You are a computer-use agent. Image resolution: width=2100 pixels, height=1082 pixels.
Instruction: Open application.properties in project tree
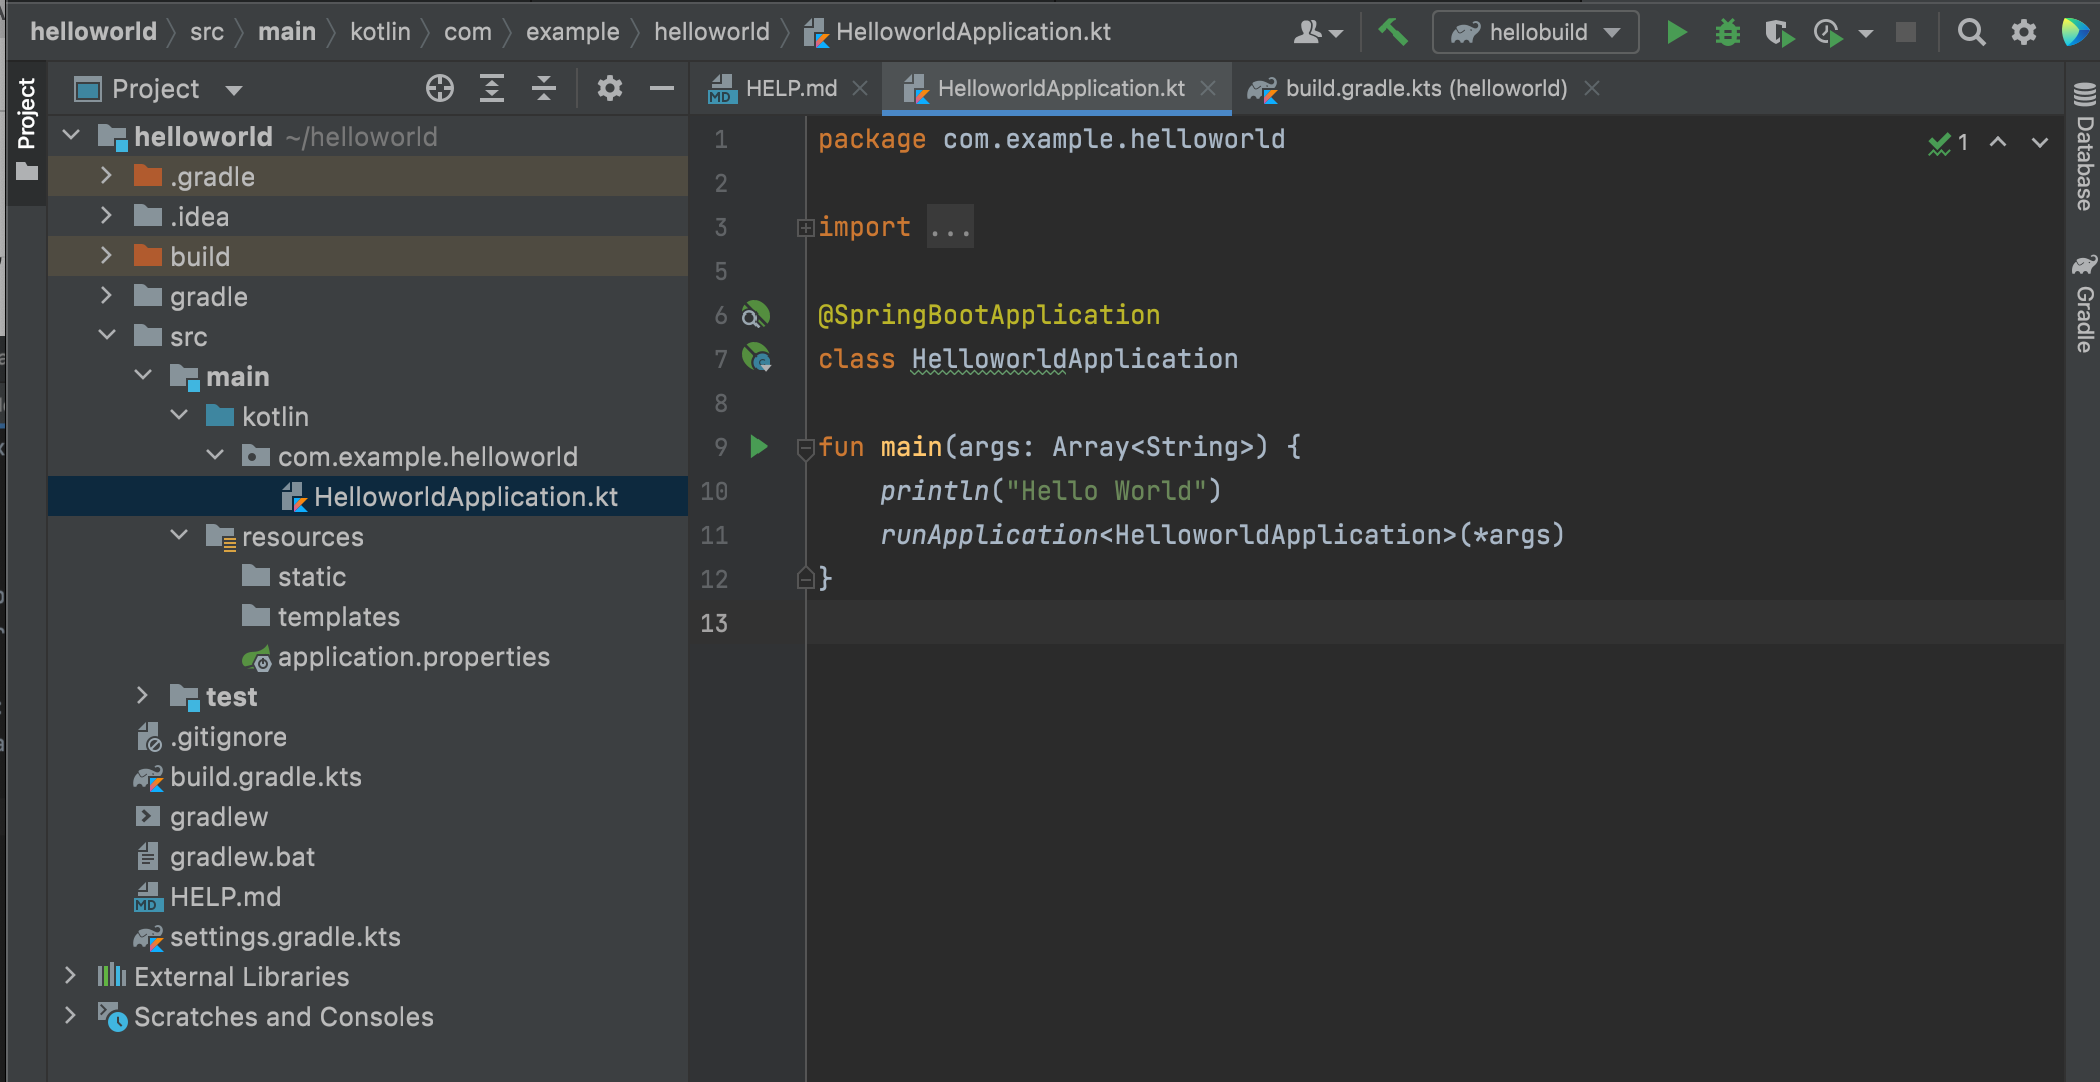[413, 657]
